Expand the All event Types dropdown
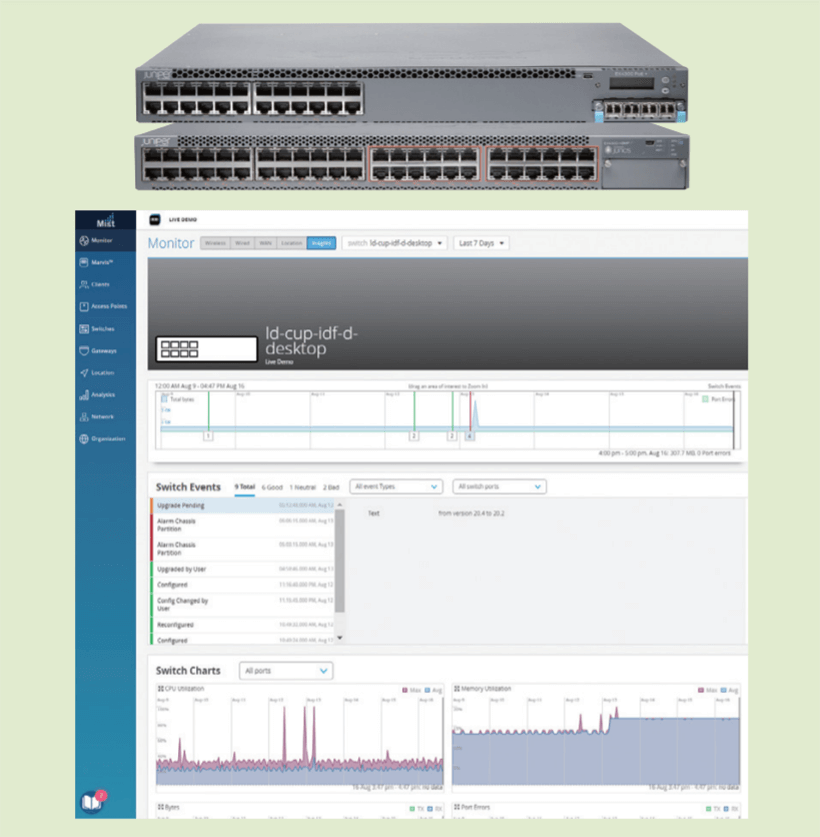The width and height of the screenshot is (820, 837). (395, 487)
